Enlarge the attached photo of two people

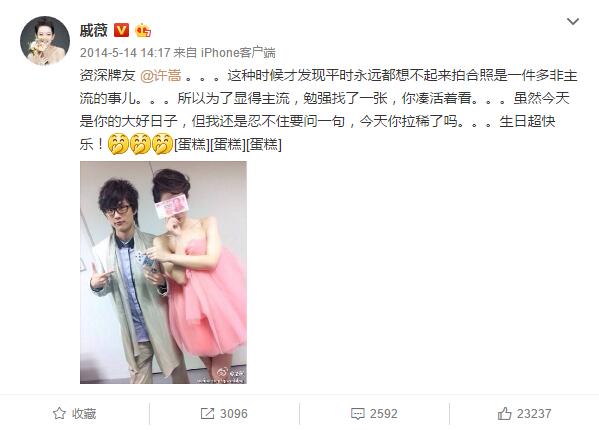[163, 272]
